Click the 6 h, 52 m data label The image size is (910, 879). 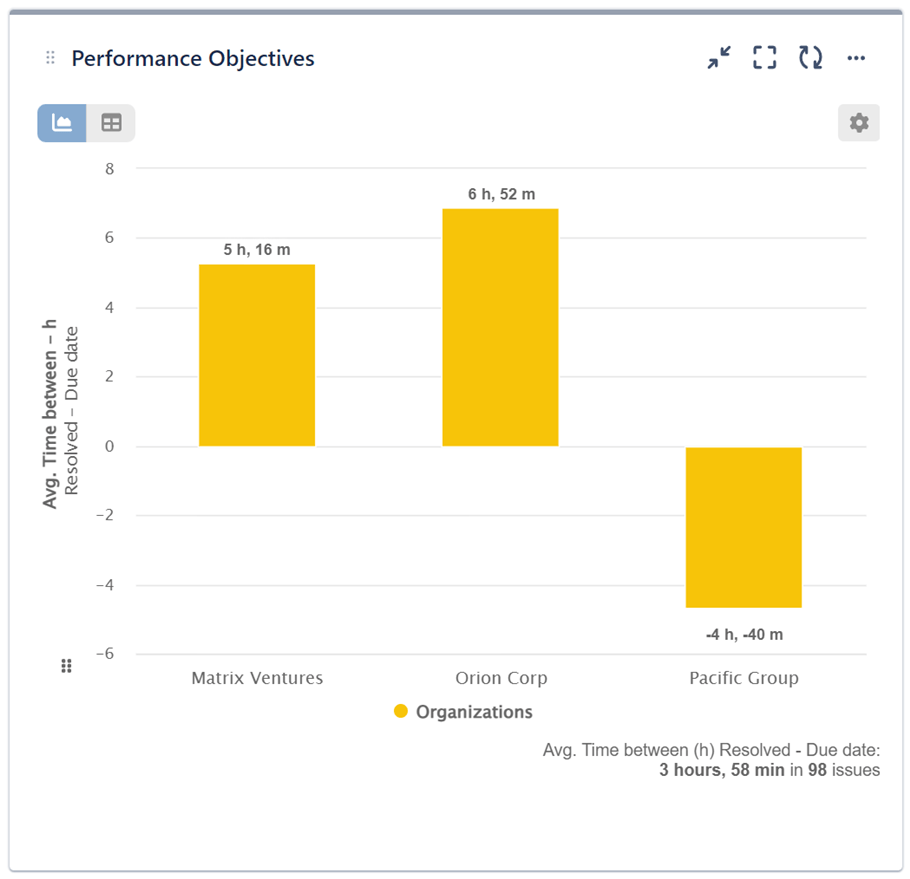click(500, 194)
